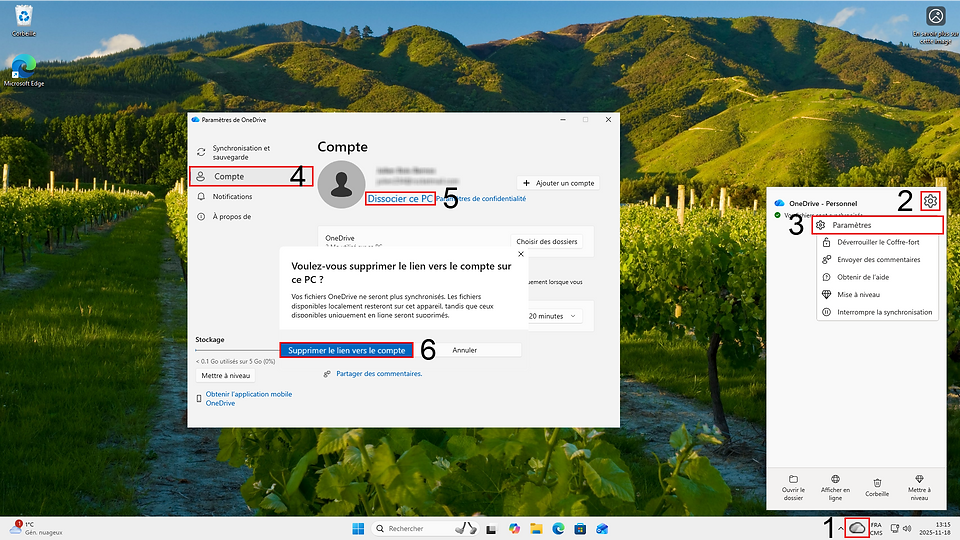Click the account profile avatar picture
This screenshot has width=960, height=540.
point(342,184)
